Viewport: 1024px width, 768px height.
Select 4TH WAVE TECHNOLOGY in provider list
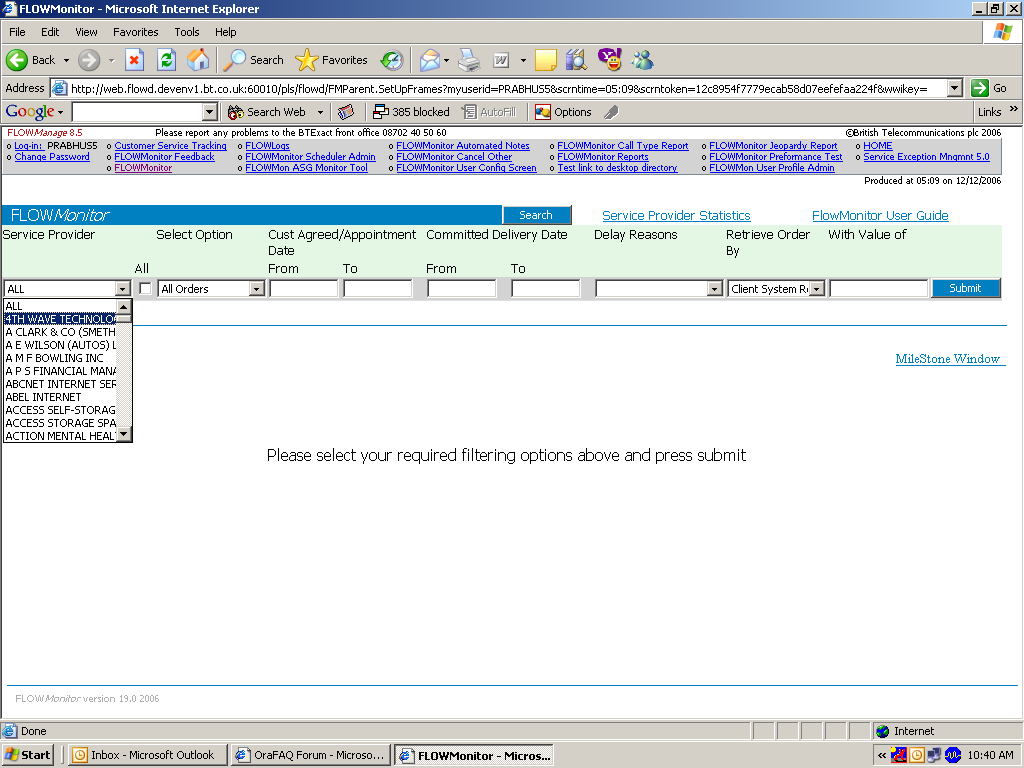(x=60, y=319)
